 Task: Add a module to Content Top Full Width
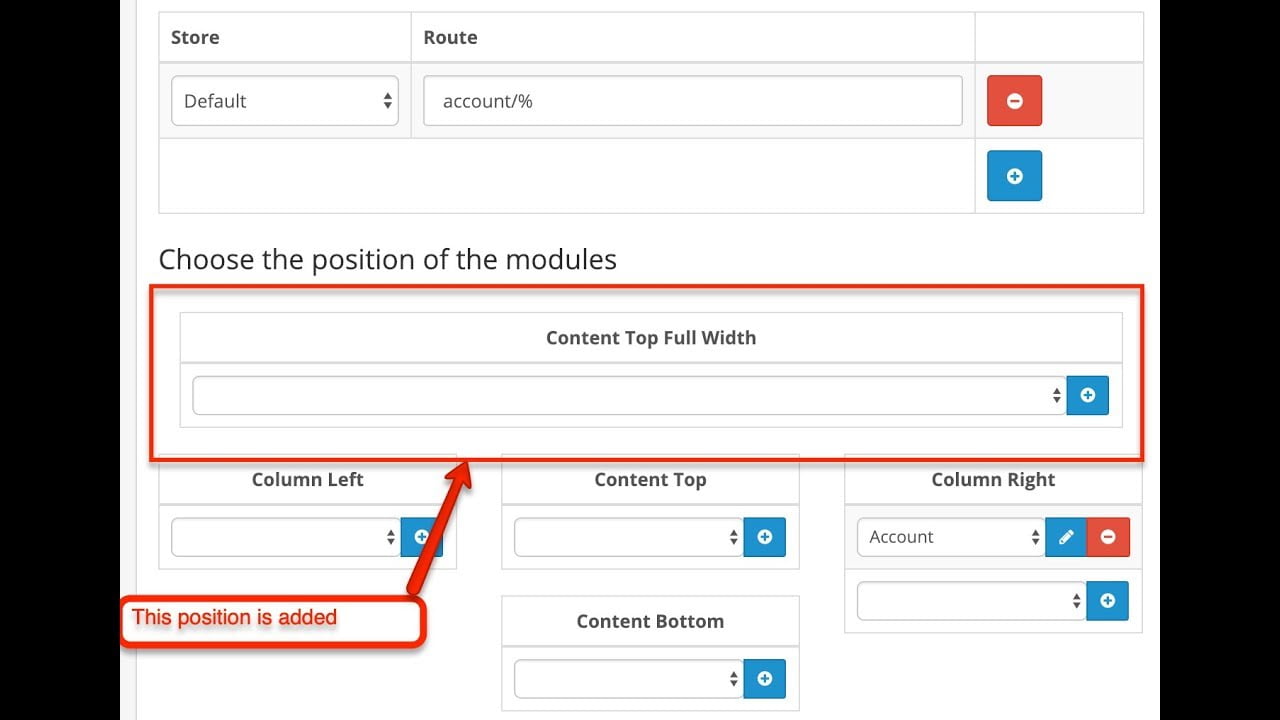tap(1087, 395)
